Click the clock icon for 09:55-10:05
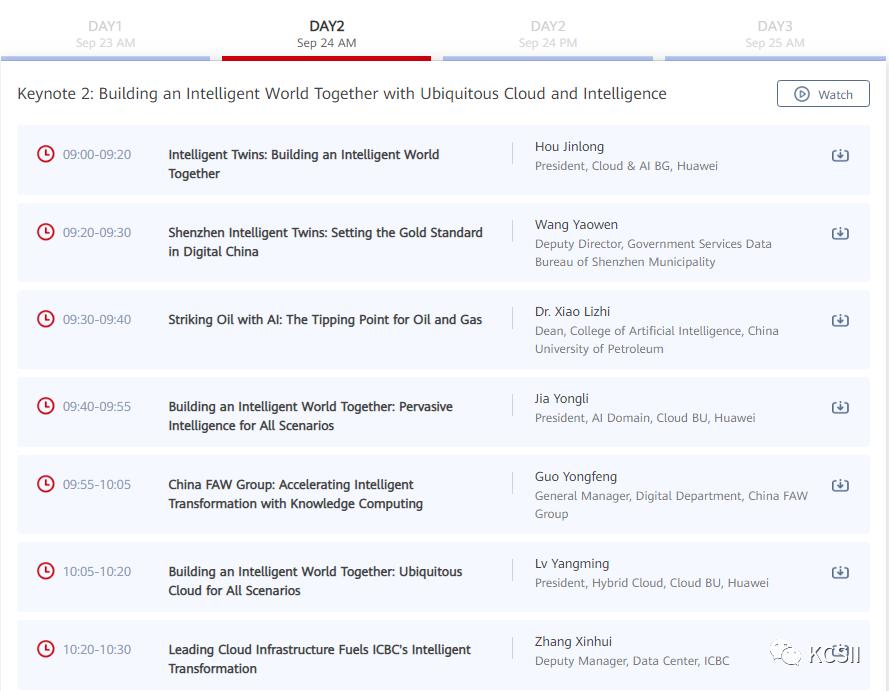This screenshot has height=691, width=889. click(45, 484)
